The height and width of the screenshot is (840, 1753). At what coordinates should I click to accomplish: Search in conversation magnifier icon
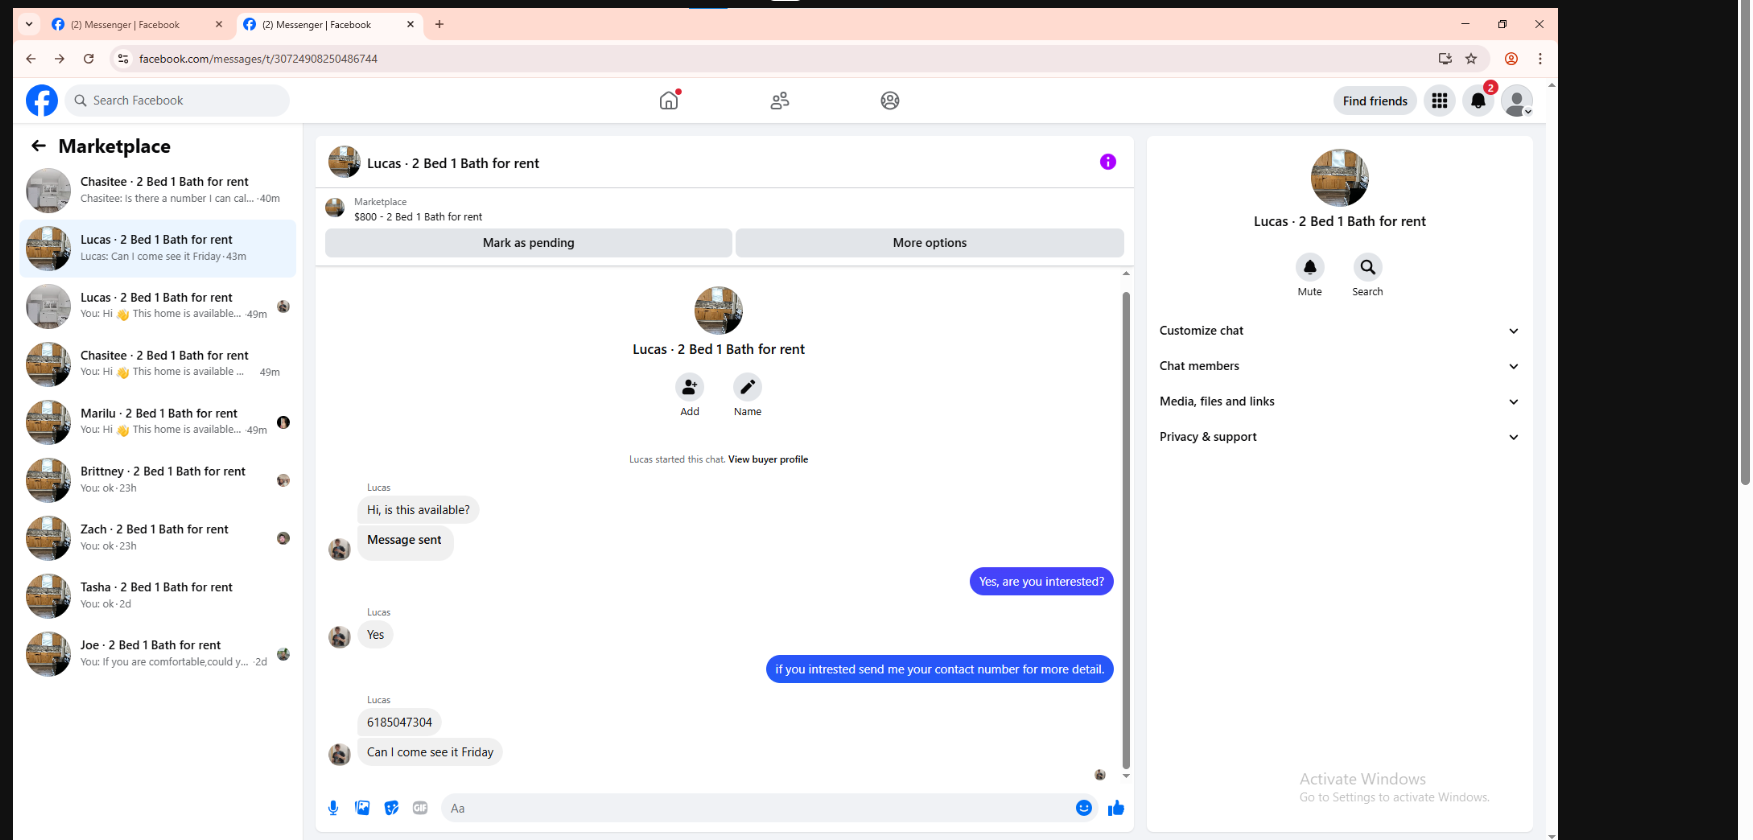coord(1368,267)
